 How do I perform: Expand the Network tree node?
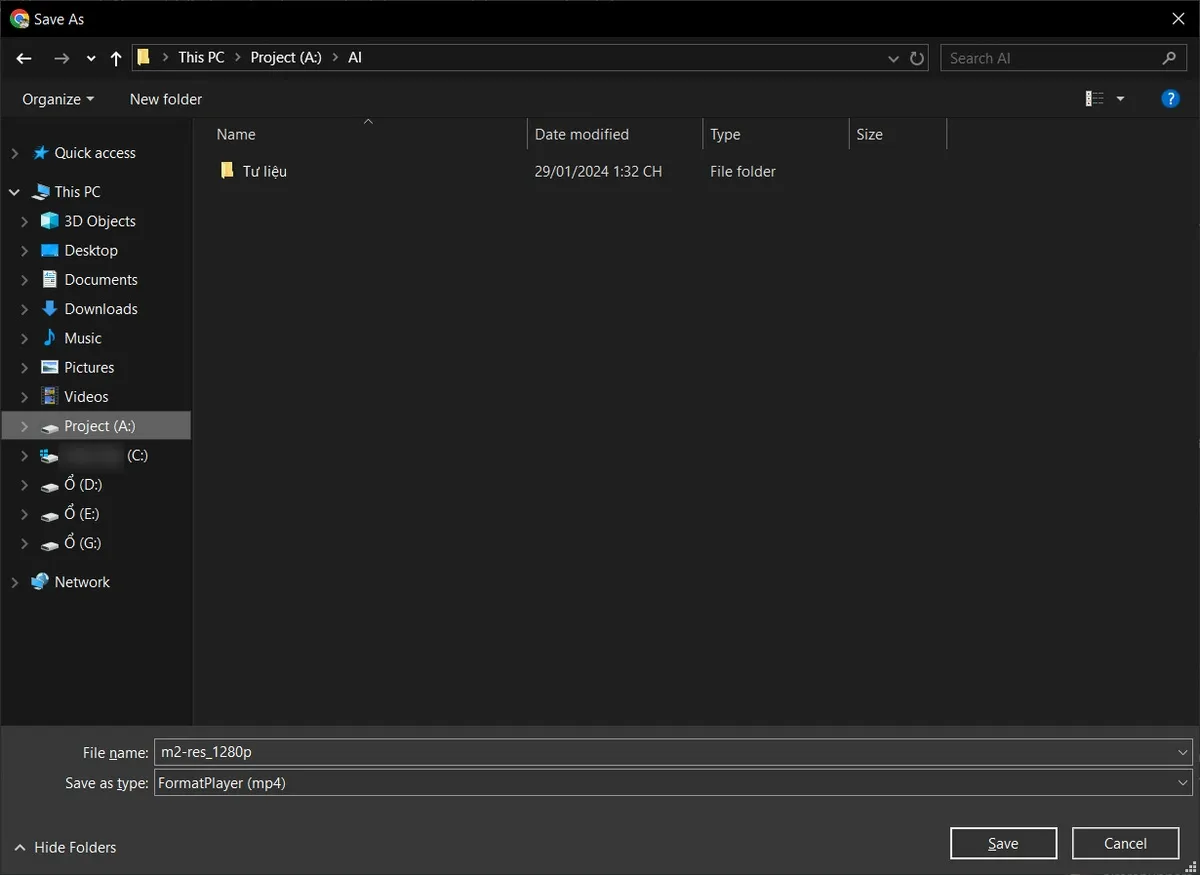pyautogui.click(x=14, y=582)
